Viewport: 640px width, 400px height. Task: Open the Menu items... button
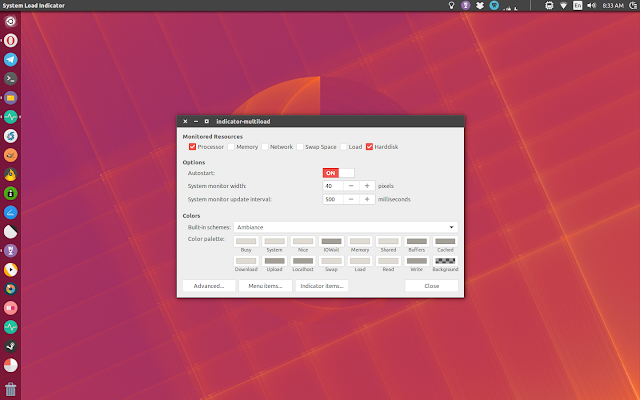click(x=265, y=286)
